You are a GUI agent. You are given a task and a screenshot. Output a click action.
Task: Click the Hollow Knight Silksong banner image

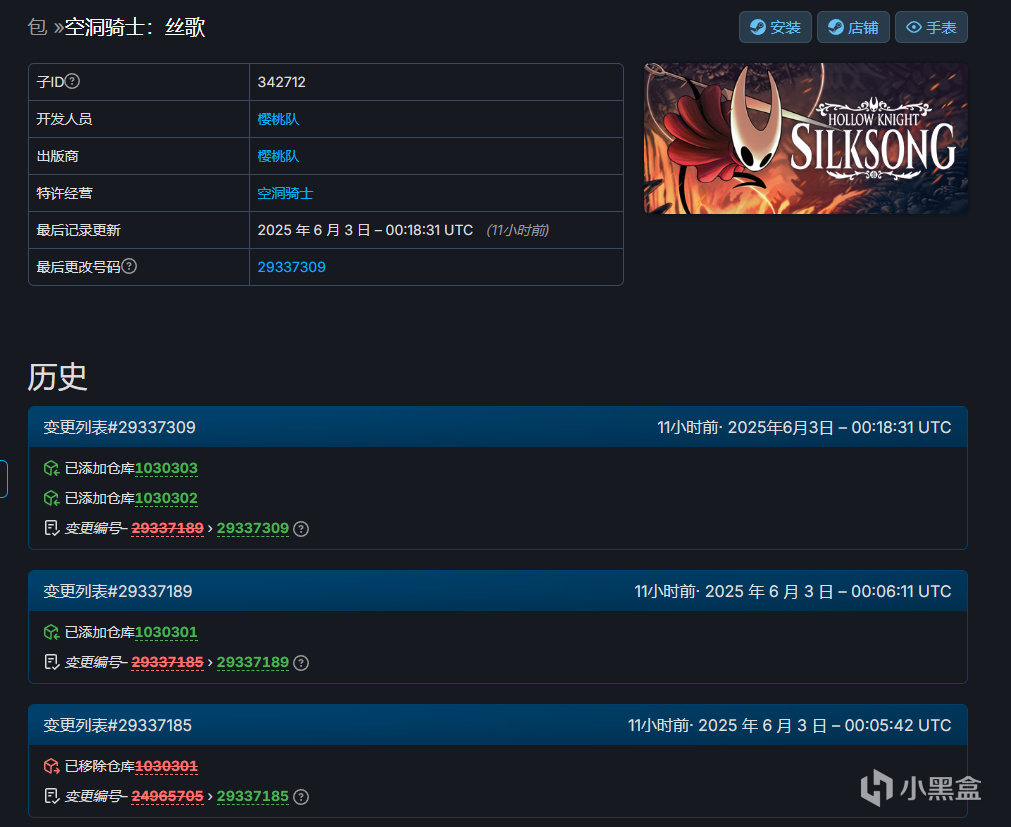[806, 138]
